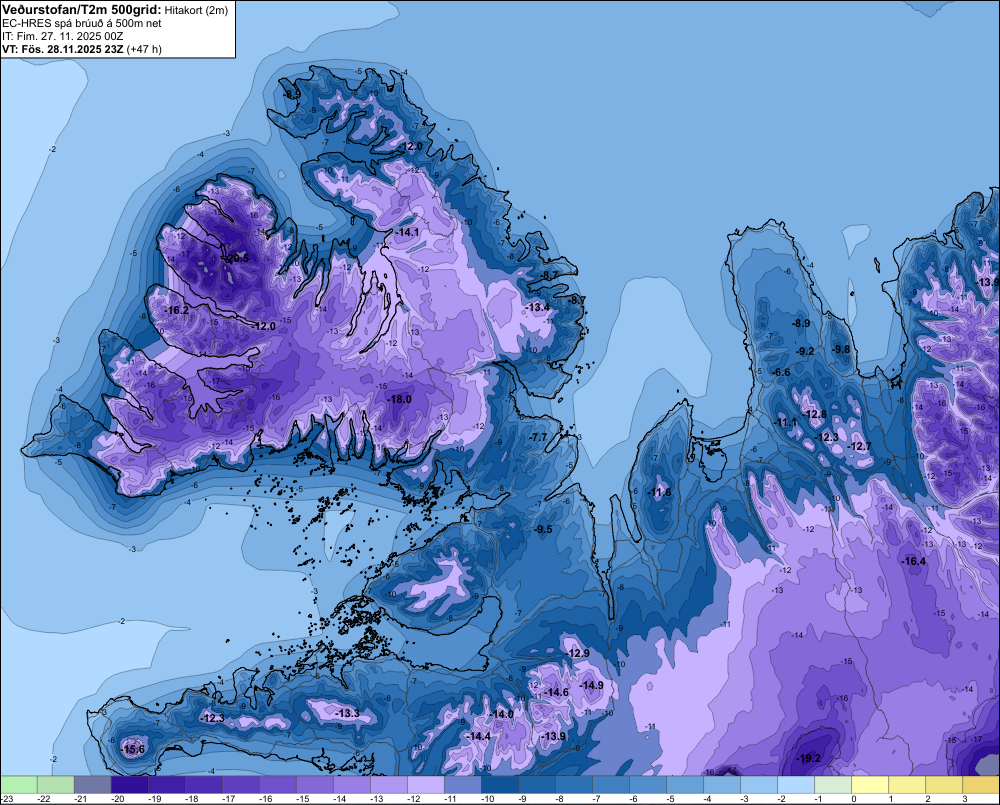1000x805 pixels.
Task: Click the -14.9 temperature value
Action: (591, 685)
